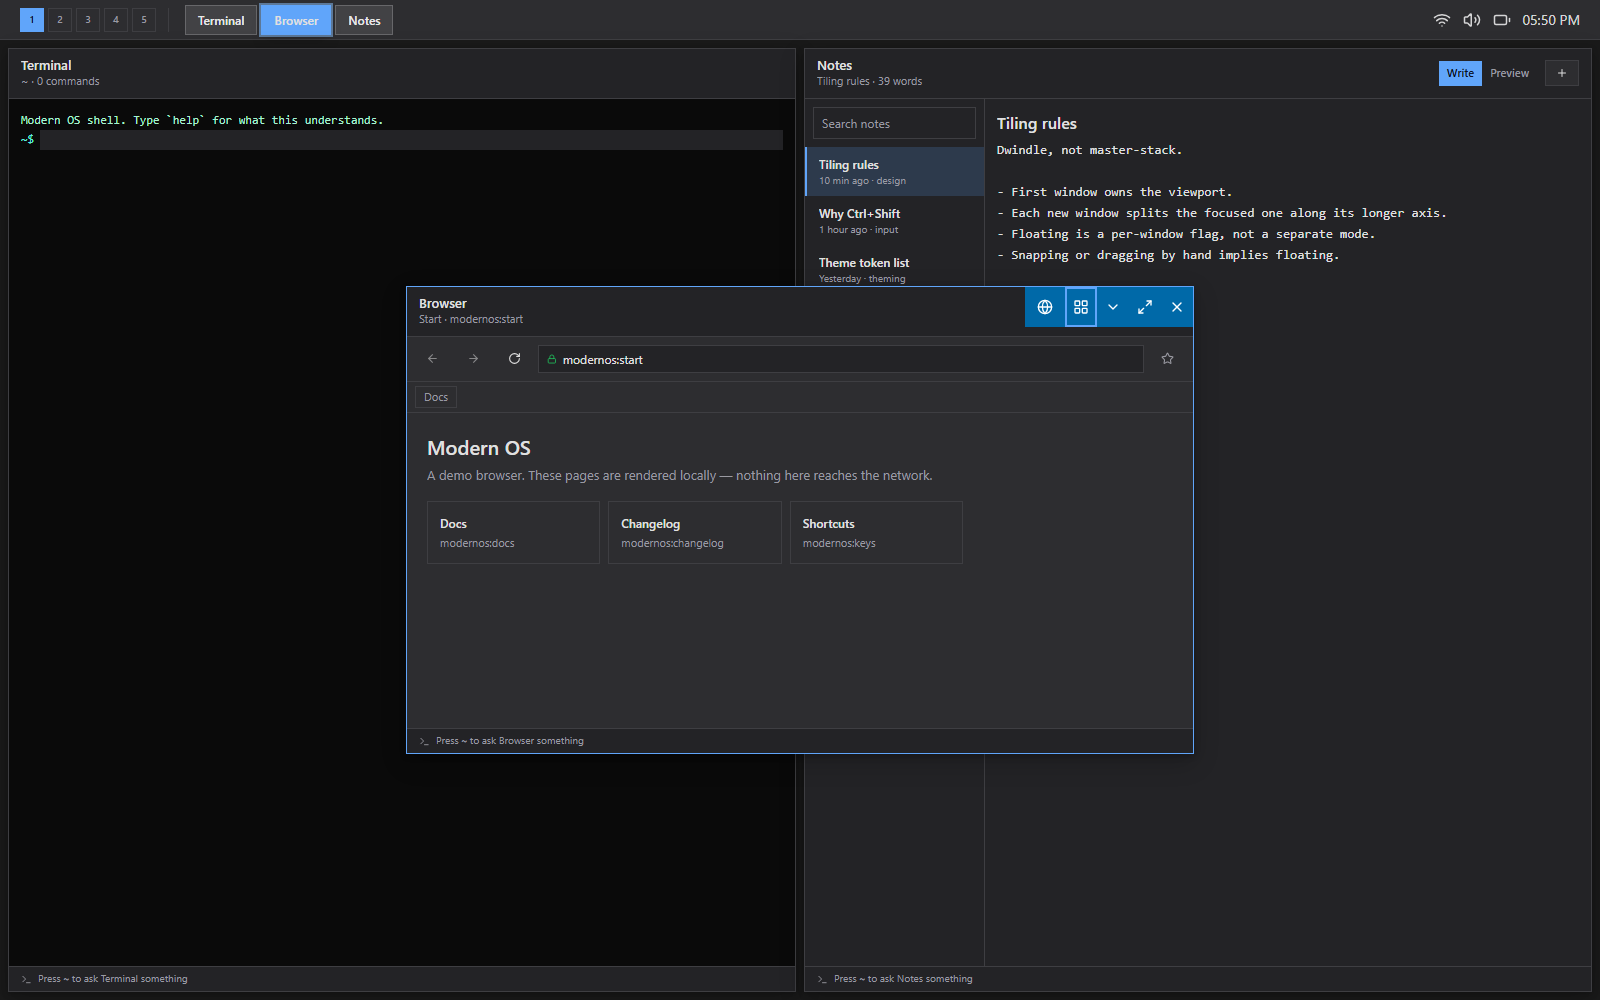
Task: Click the Search notes field
Action: (x=894, y=123)
